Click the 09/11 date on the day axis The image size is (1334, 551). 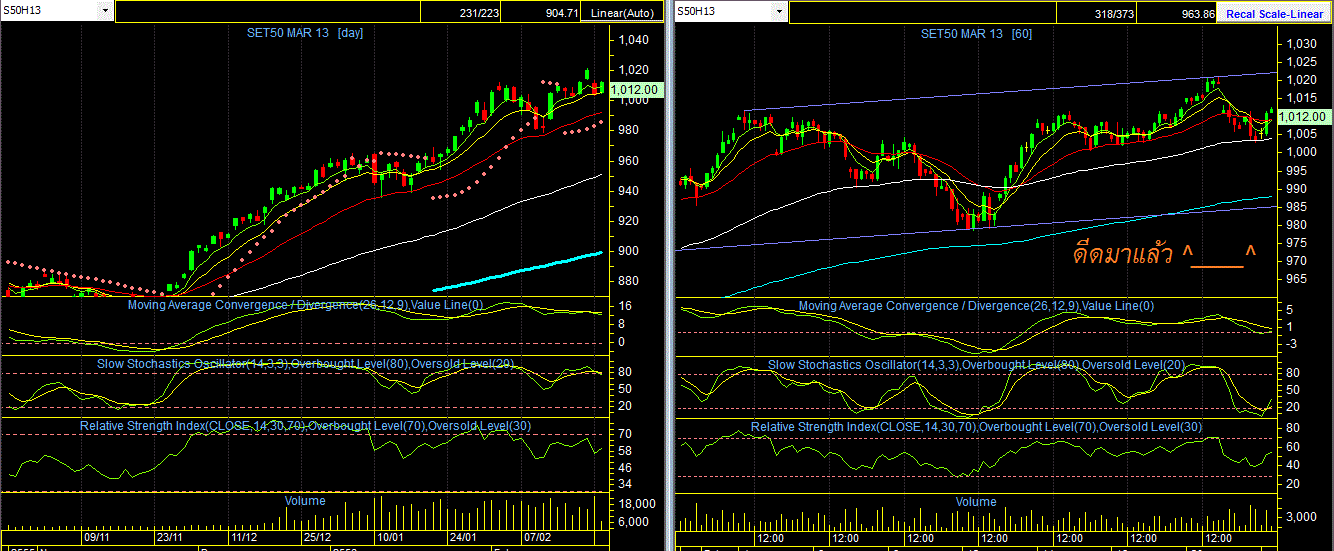click(97, 537)
